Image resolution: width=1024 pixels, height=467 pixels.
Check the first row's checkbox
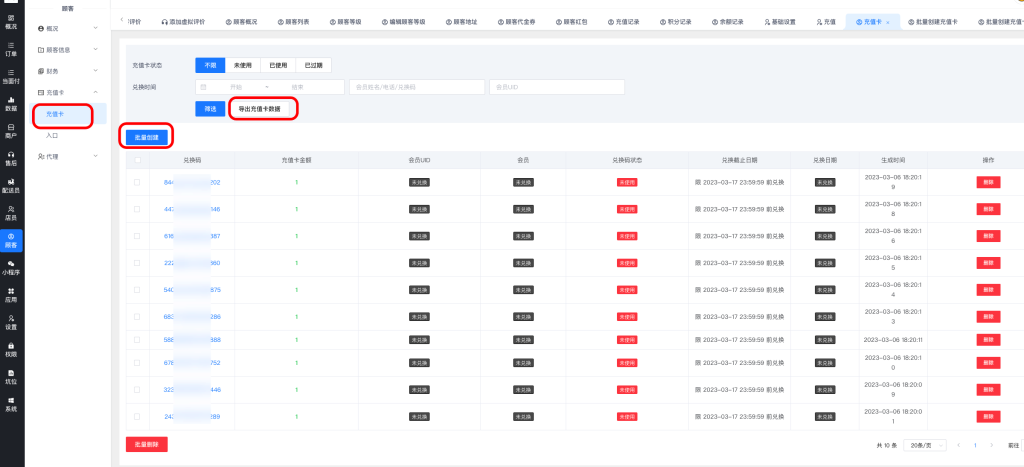137,182
